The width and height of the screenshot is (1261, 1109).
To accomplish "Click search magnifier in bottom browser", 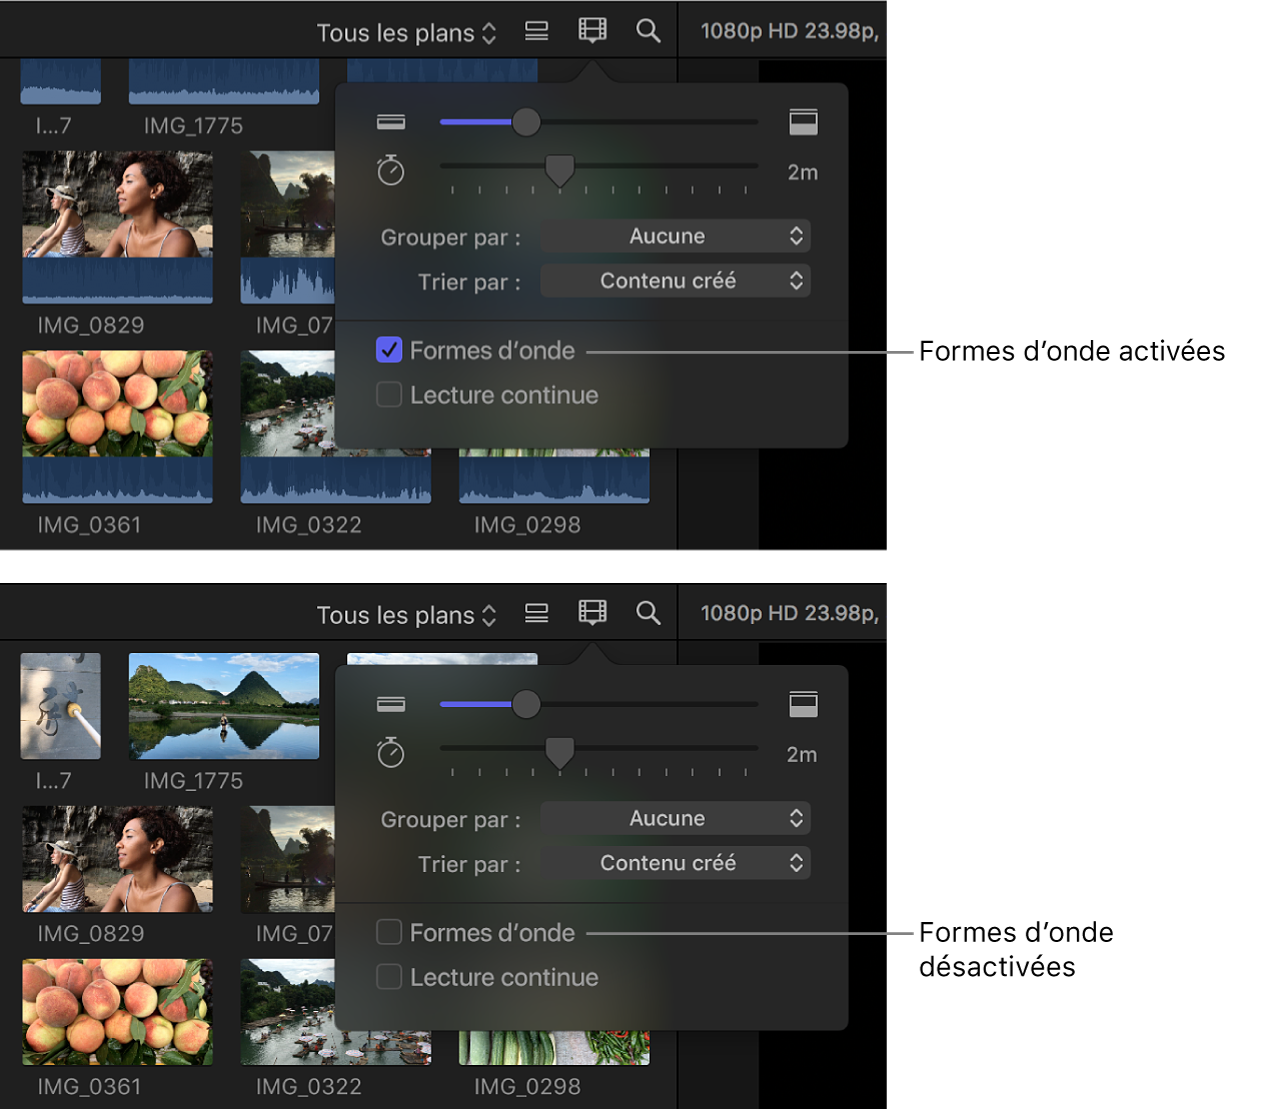I will (648, 613).
